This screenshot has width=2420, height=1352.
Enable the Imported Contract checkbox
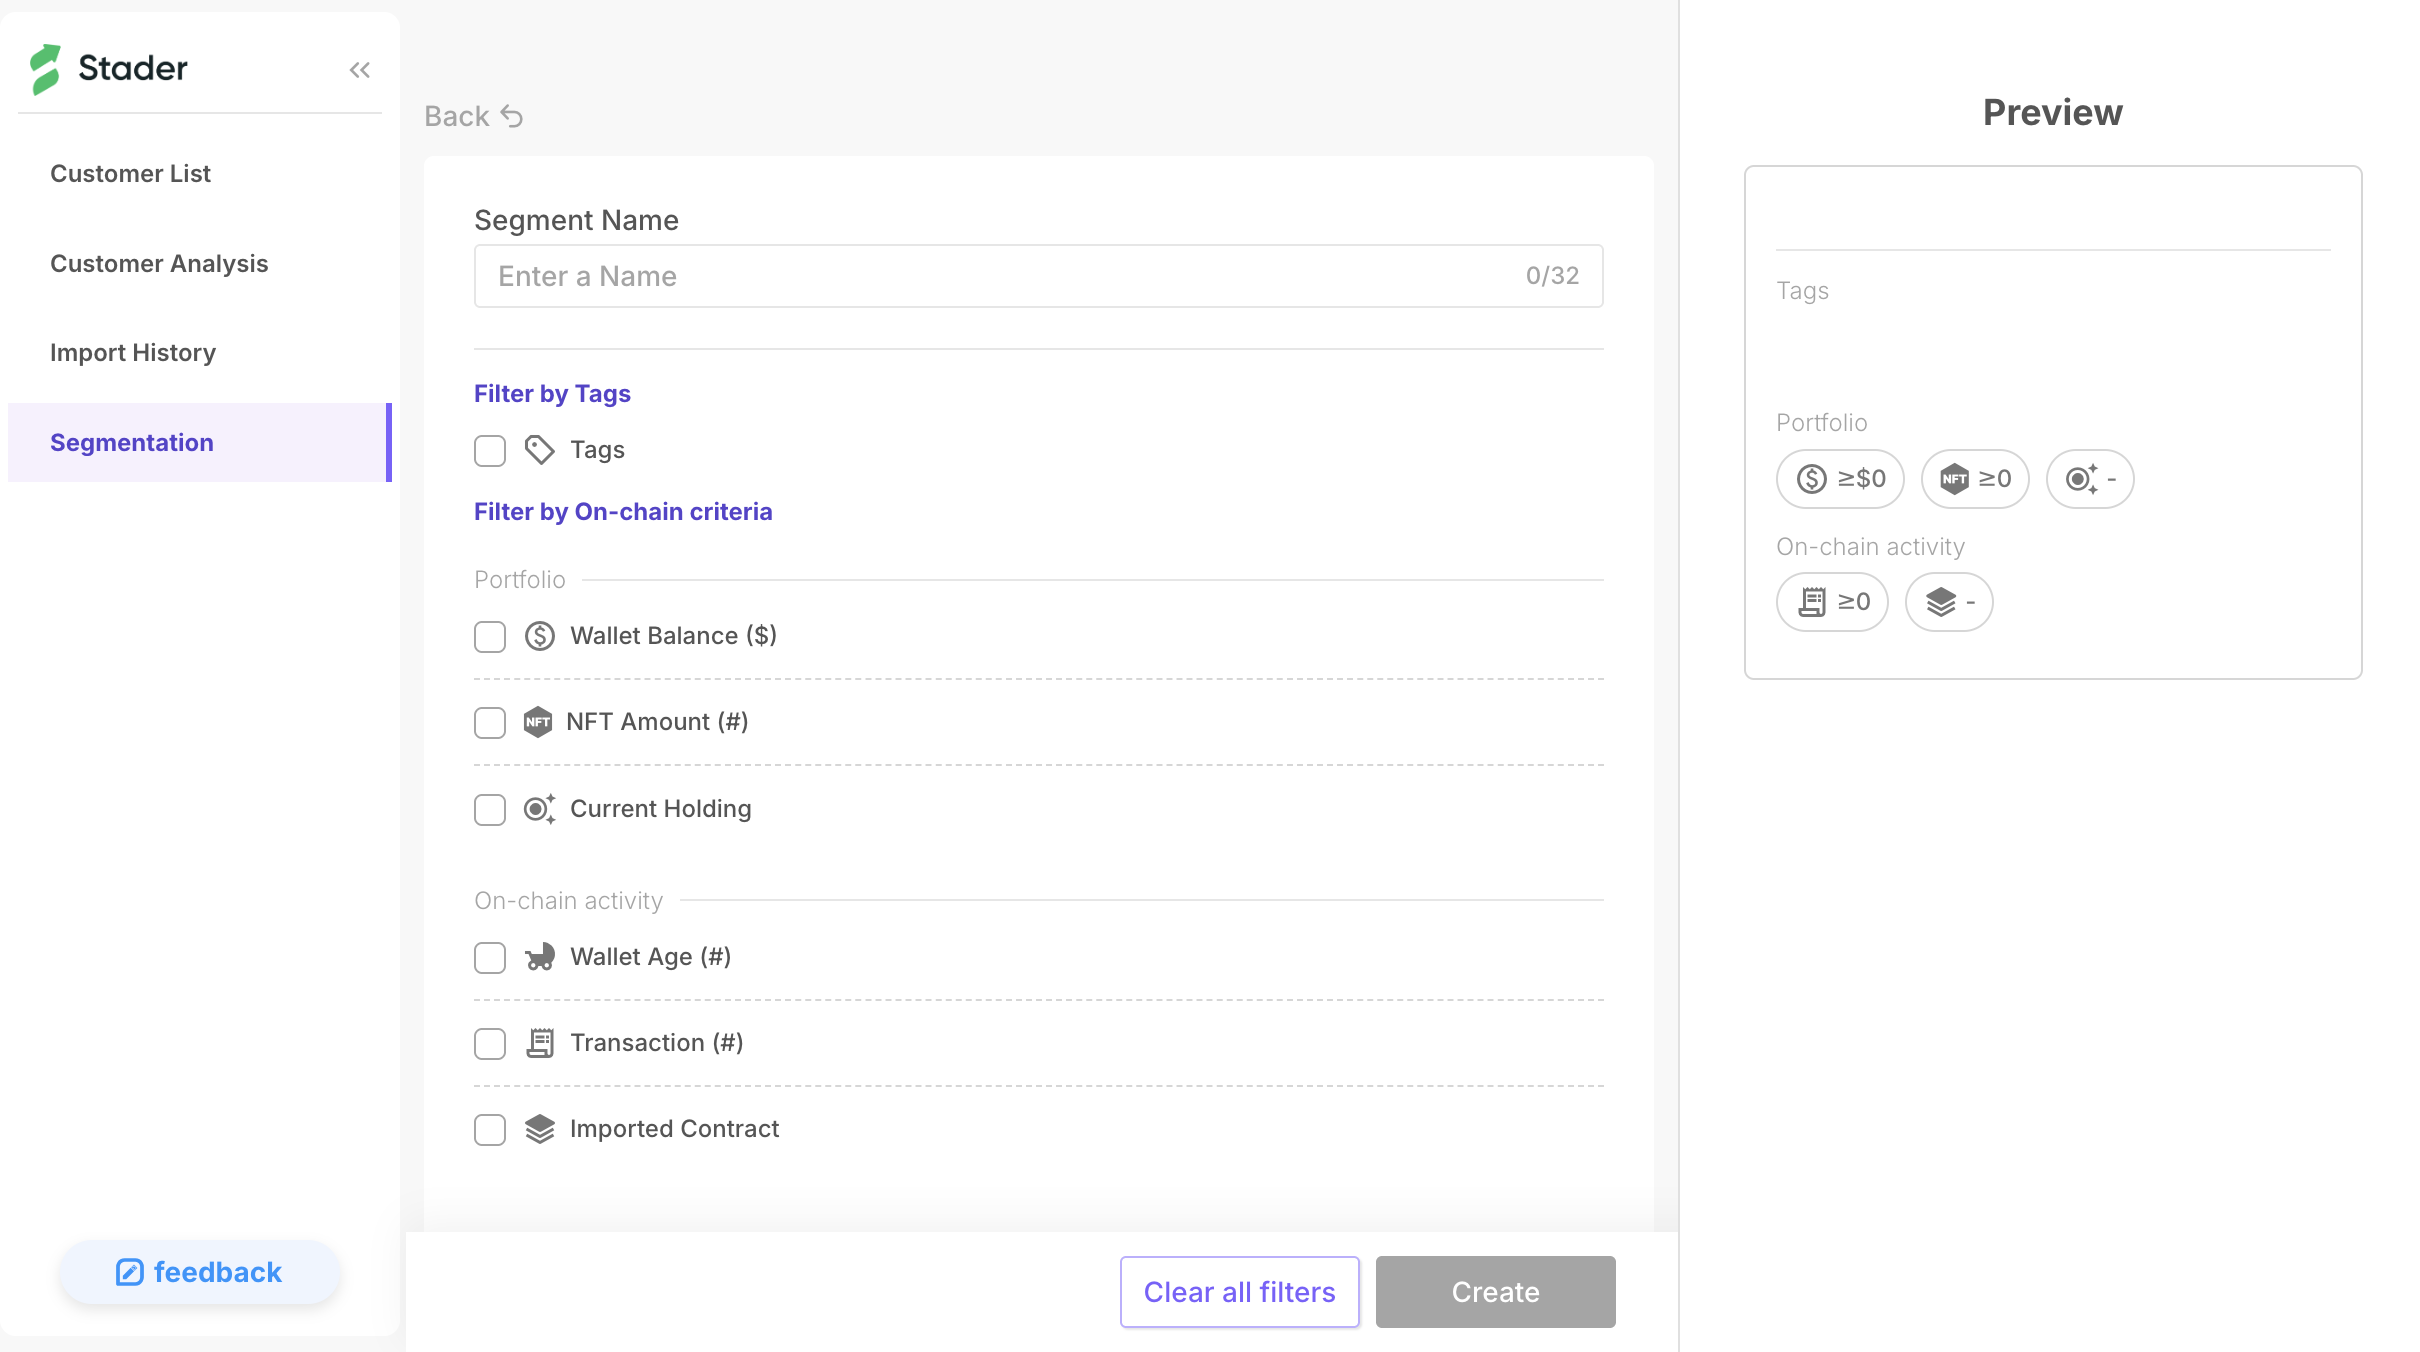pos(490,1129)
